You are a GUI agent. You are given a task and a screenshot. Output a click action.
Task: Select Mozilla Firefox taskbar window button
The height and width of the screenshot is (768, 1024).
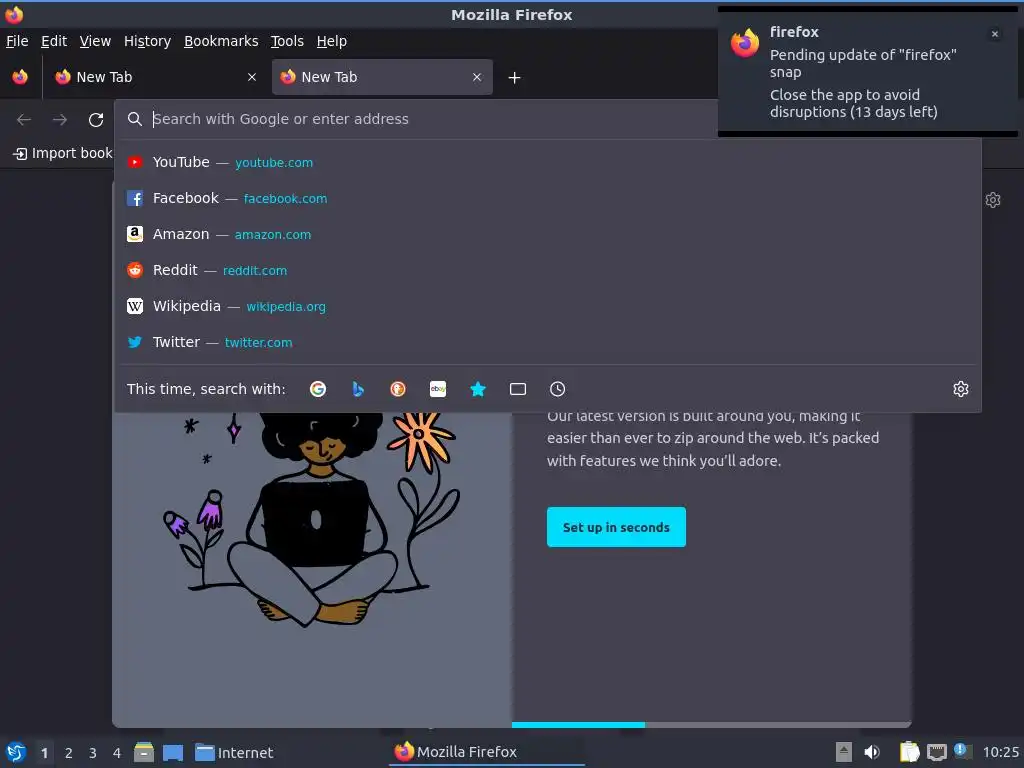point(487,752)
